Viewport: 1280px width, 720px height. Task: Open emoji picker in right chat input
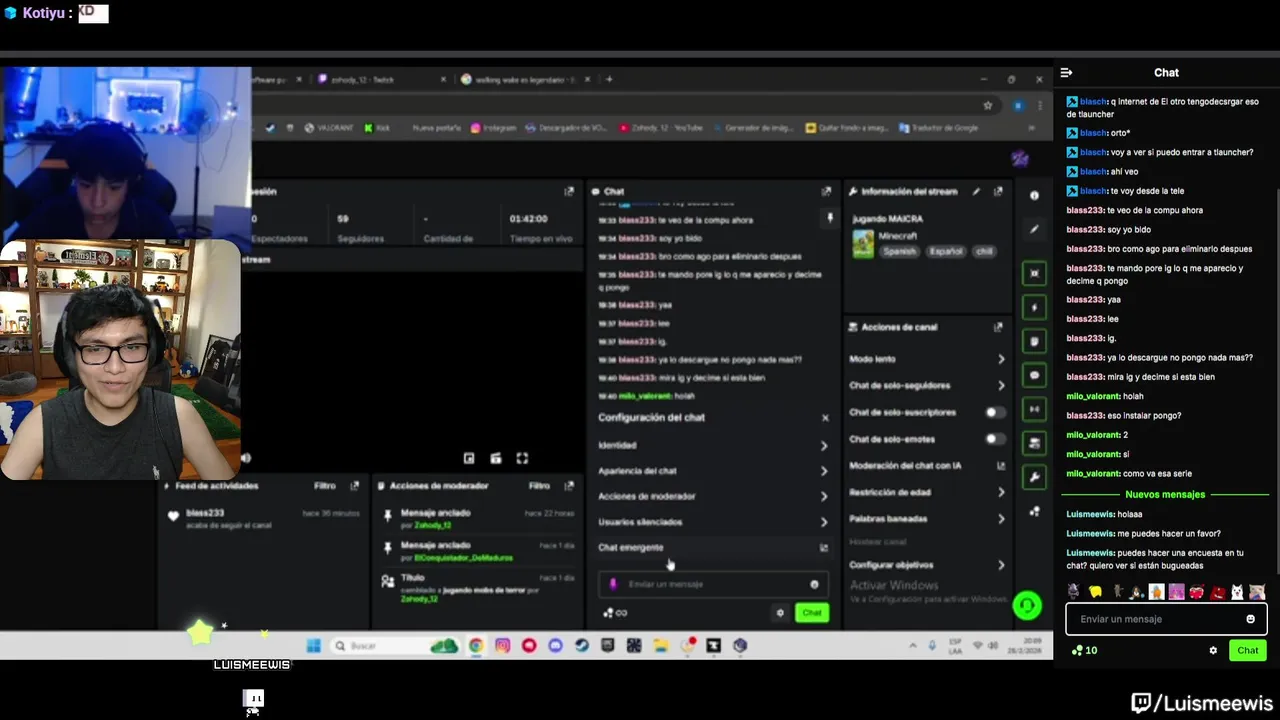coord(1250,619)
